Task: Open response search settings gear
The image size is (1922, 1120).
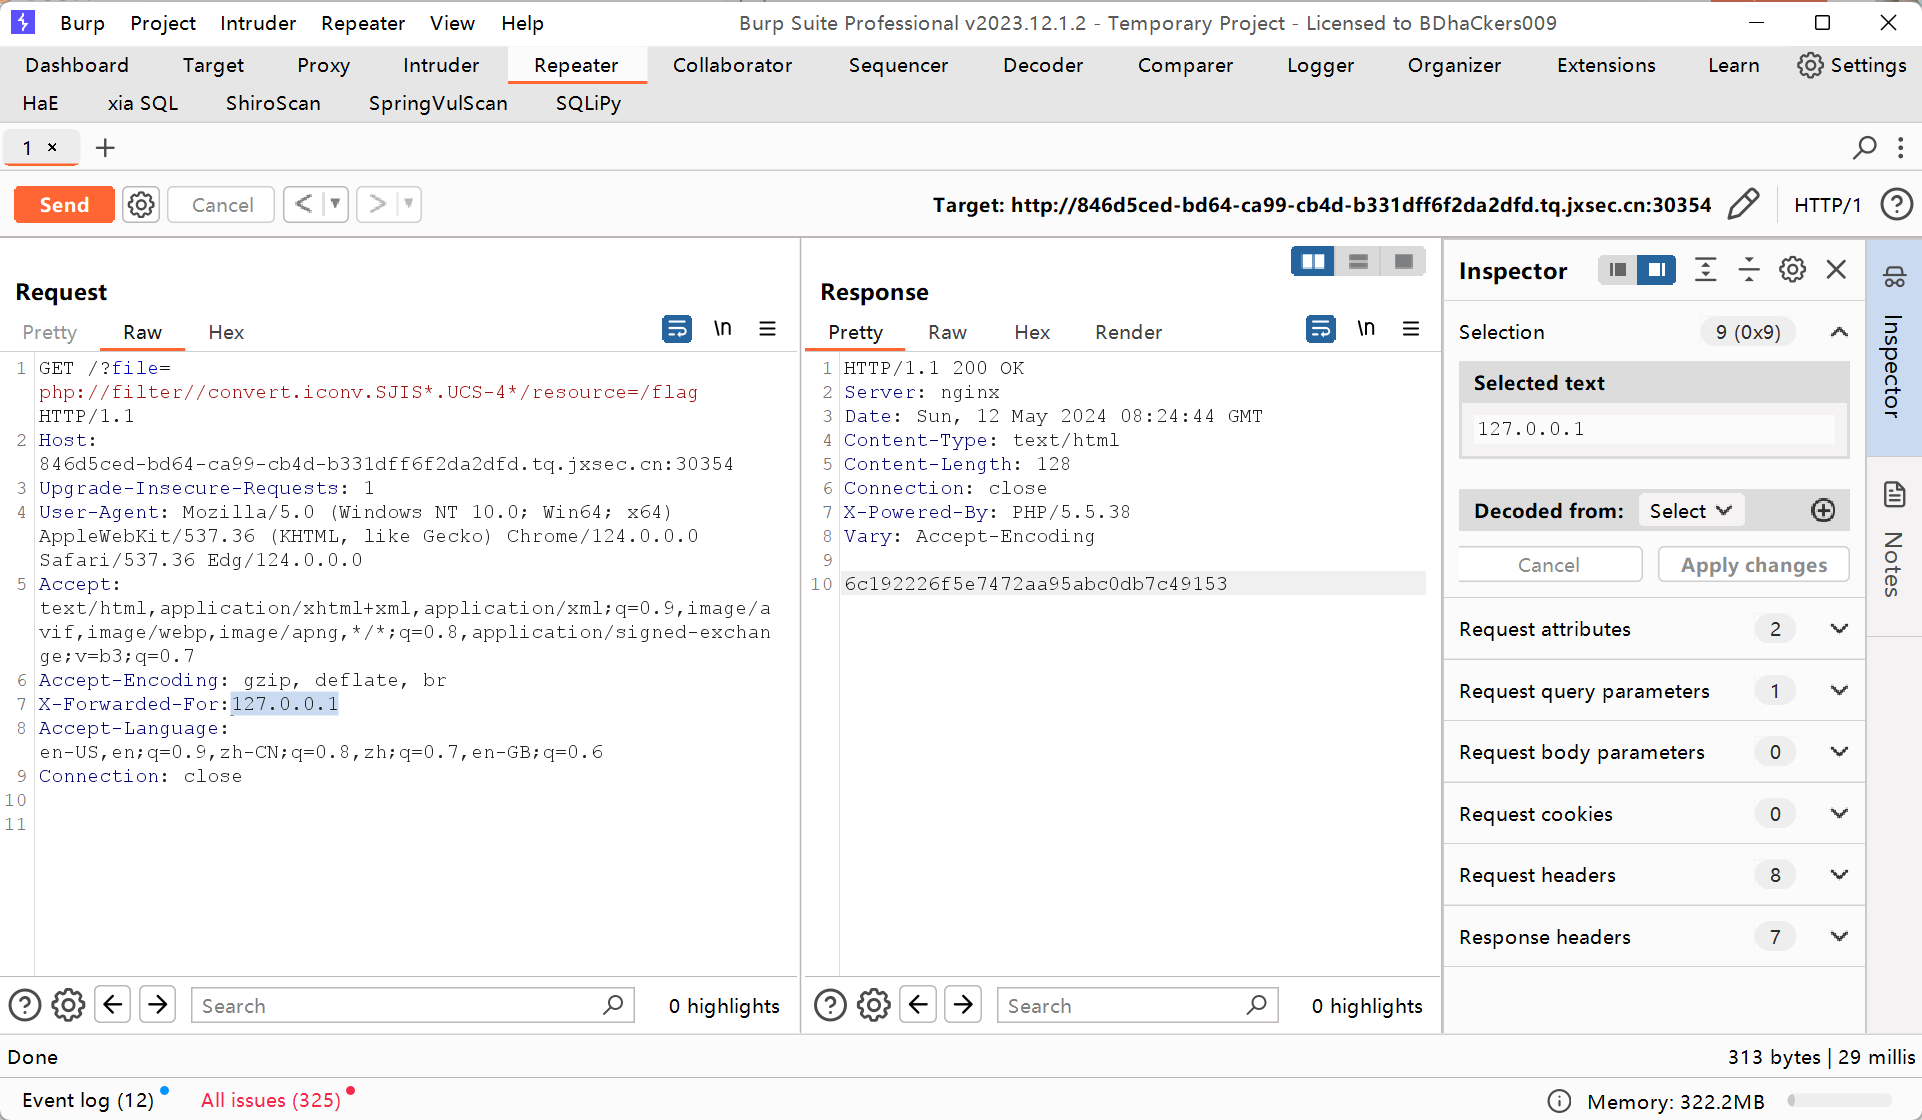Action: [x=873, y=1005]
